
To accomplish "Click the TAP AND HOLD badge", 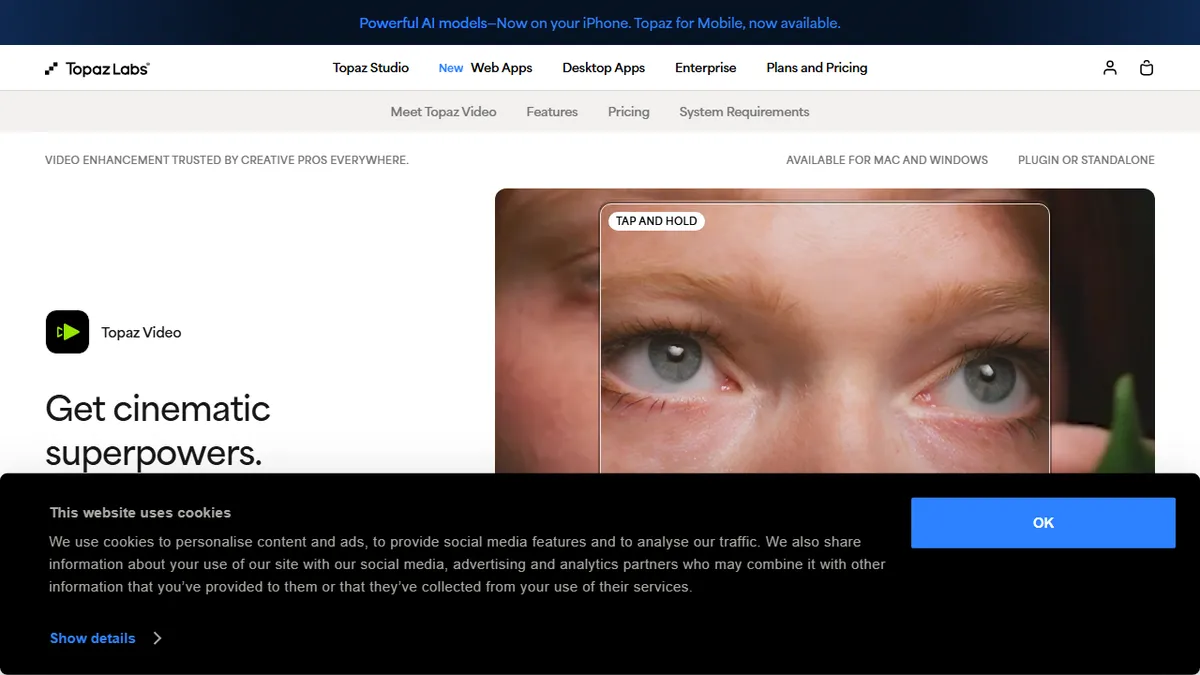I will (657, 221).
